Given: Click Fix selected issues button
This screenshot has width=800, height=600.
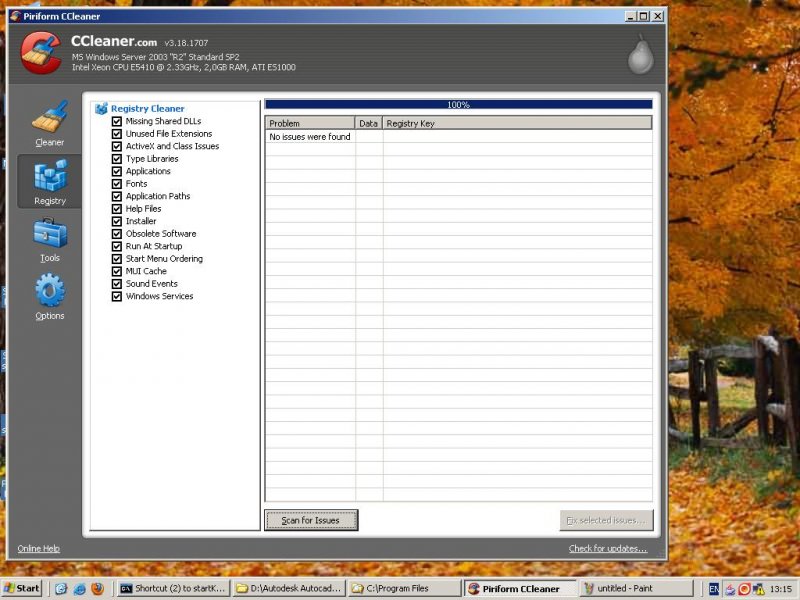Looking at the screenshot, I should [x=606, y=520].
